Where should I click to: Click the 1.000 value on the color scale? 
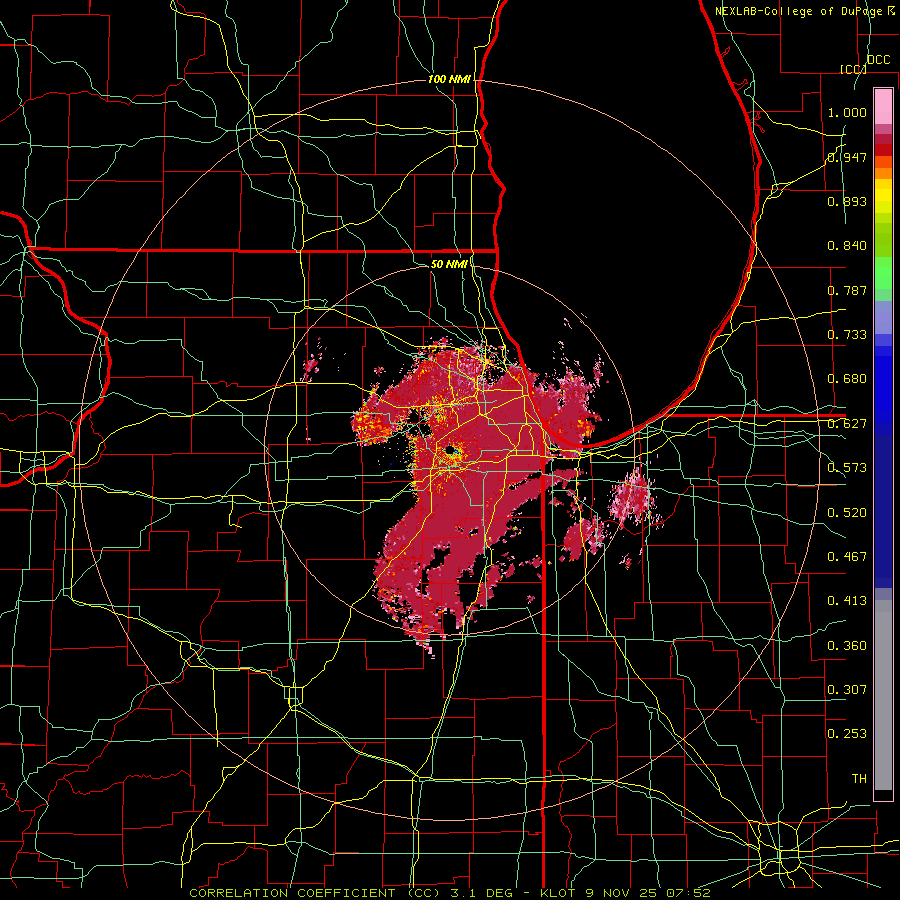[x=847, y=112]
